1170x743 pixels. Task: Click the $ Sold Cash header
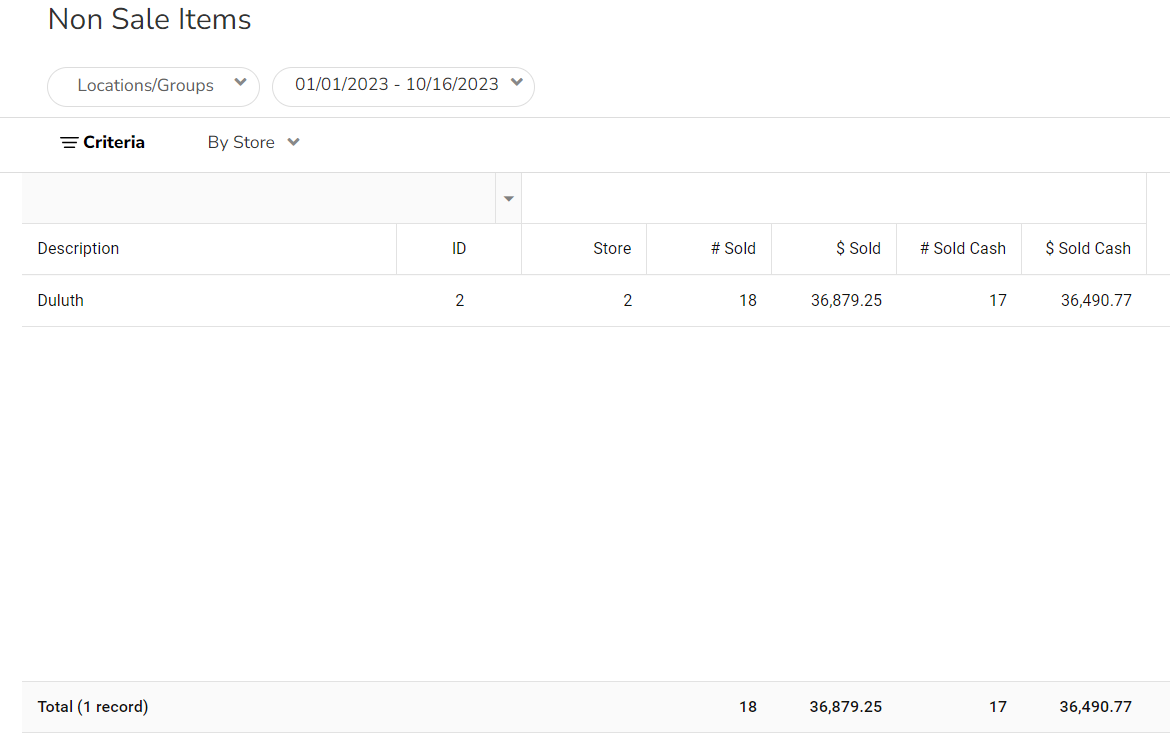point(1087,249)
